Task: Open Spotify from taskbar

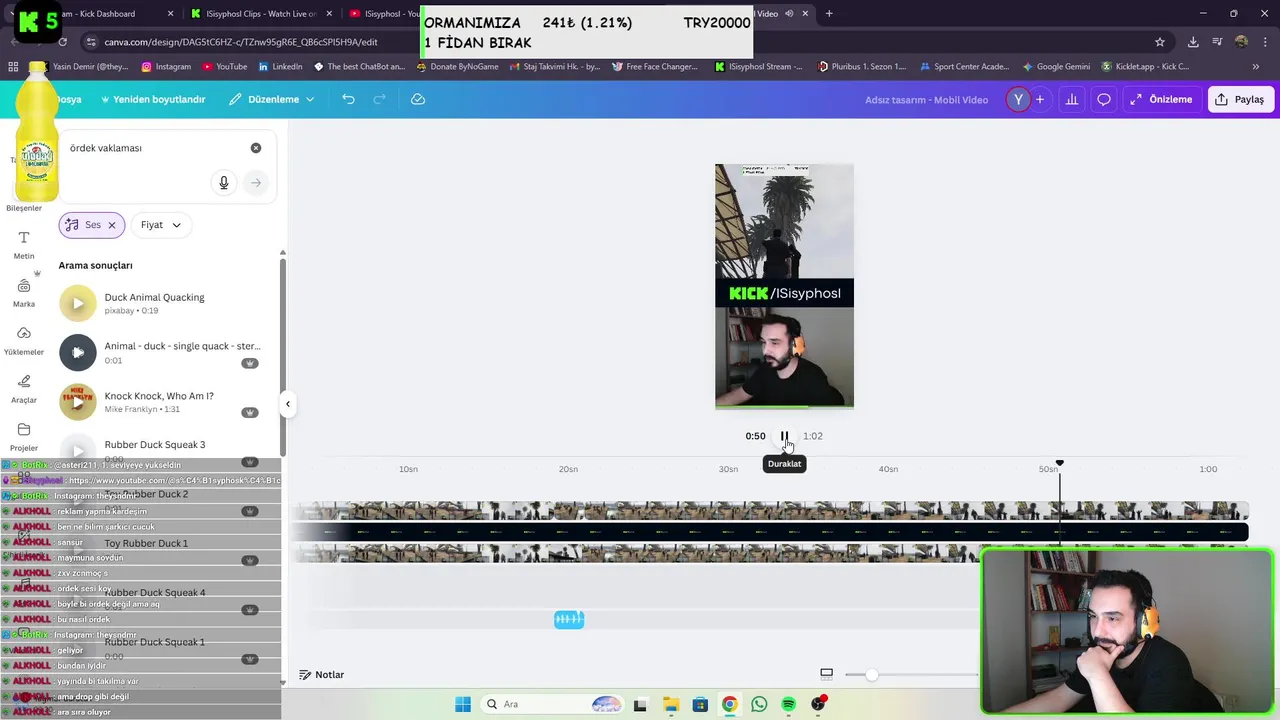Action: [x=789, y=705]
